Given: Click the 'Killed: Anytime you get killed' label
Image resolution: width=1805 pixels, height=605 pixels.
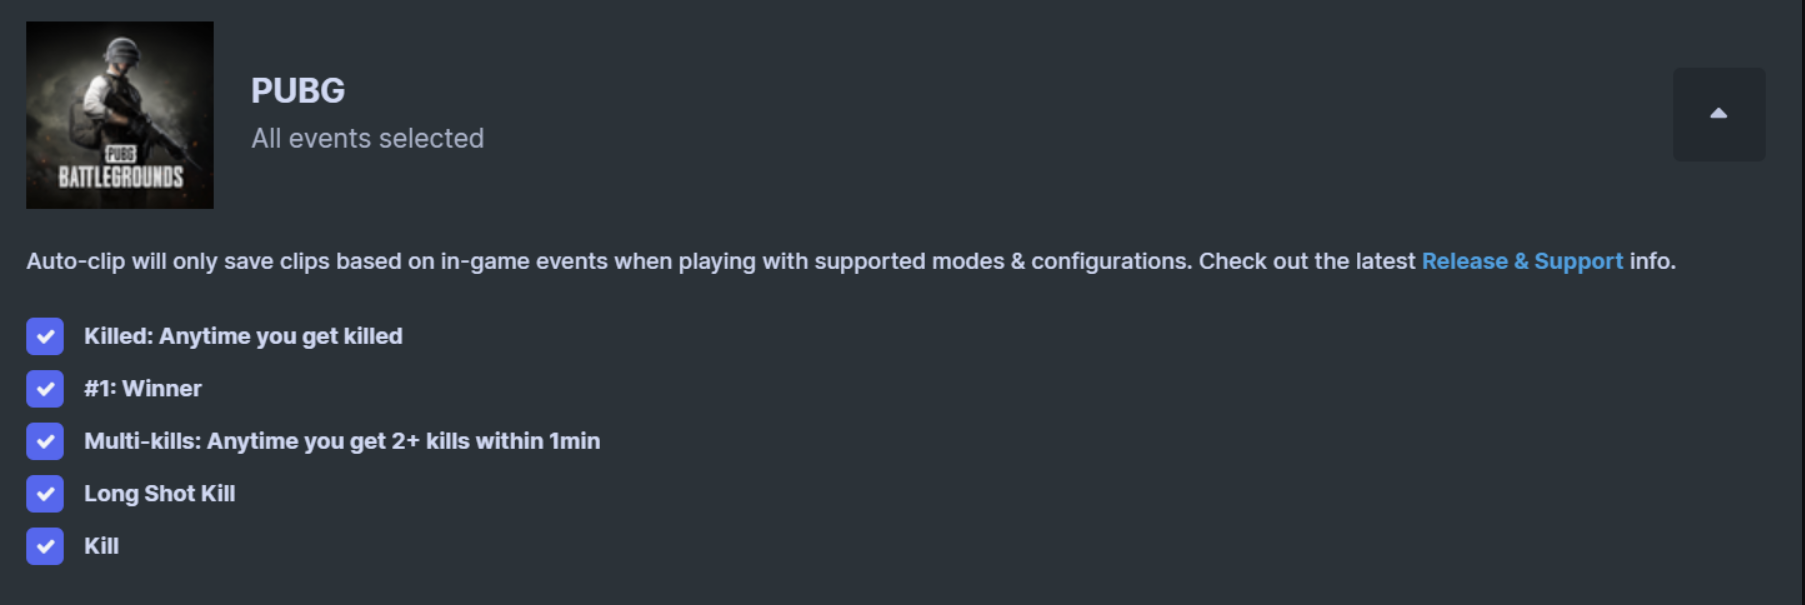Looking at the screenshot, I should (x=243, y=336).
